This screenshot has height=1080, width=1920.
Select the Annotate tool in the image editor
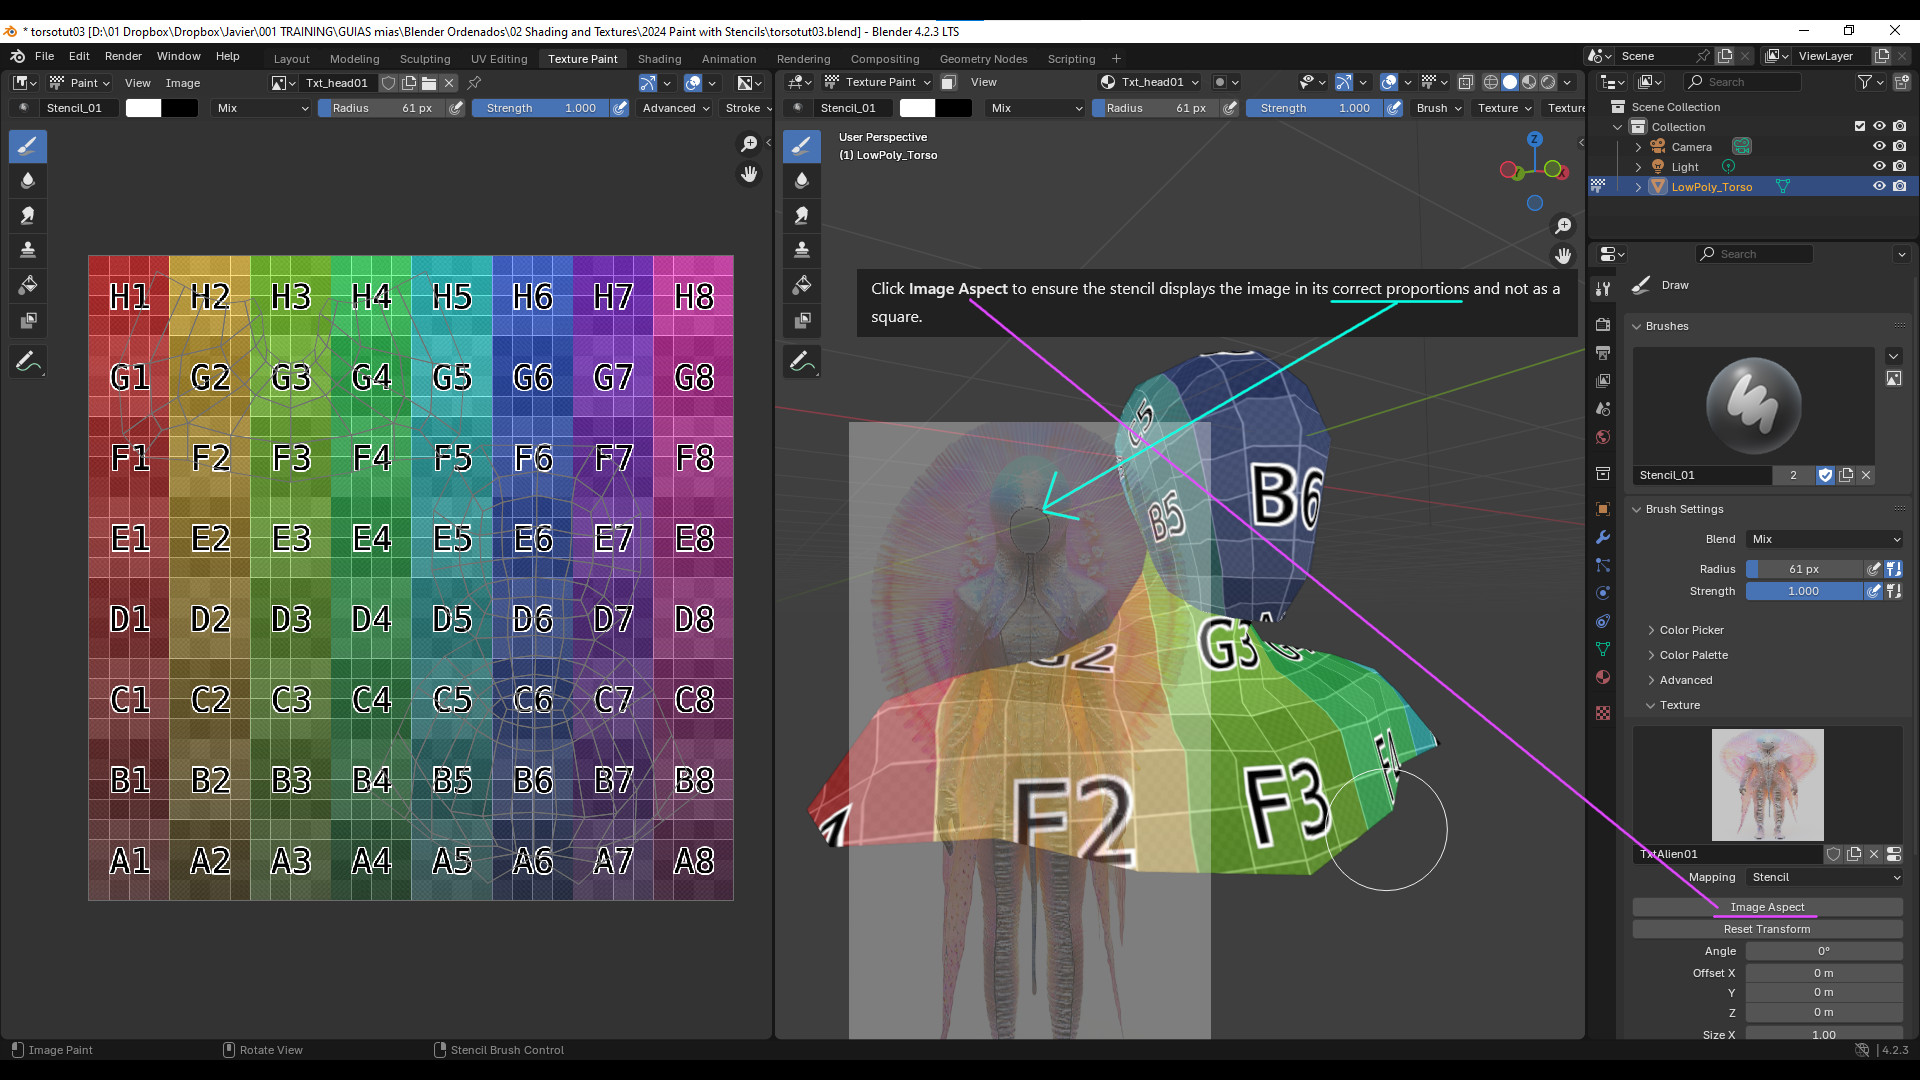tap(28, 362)
